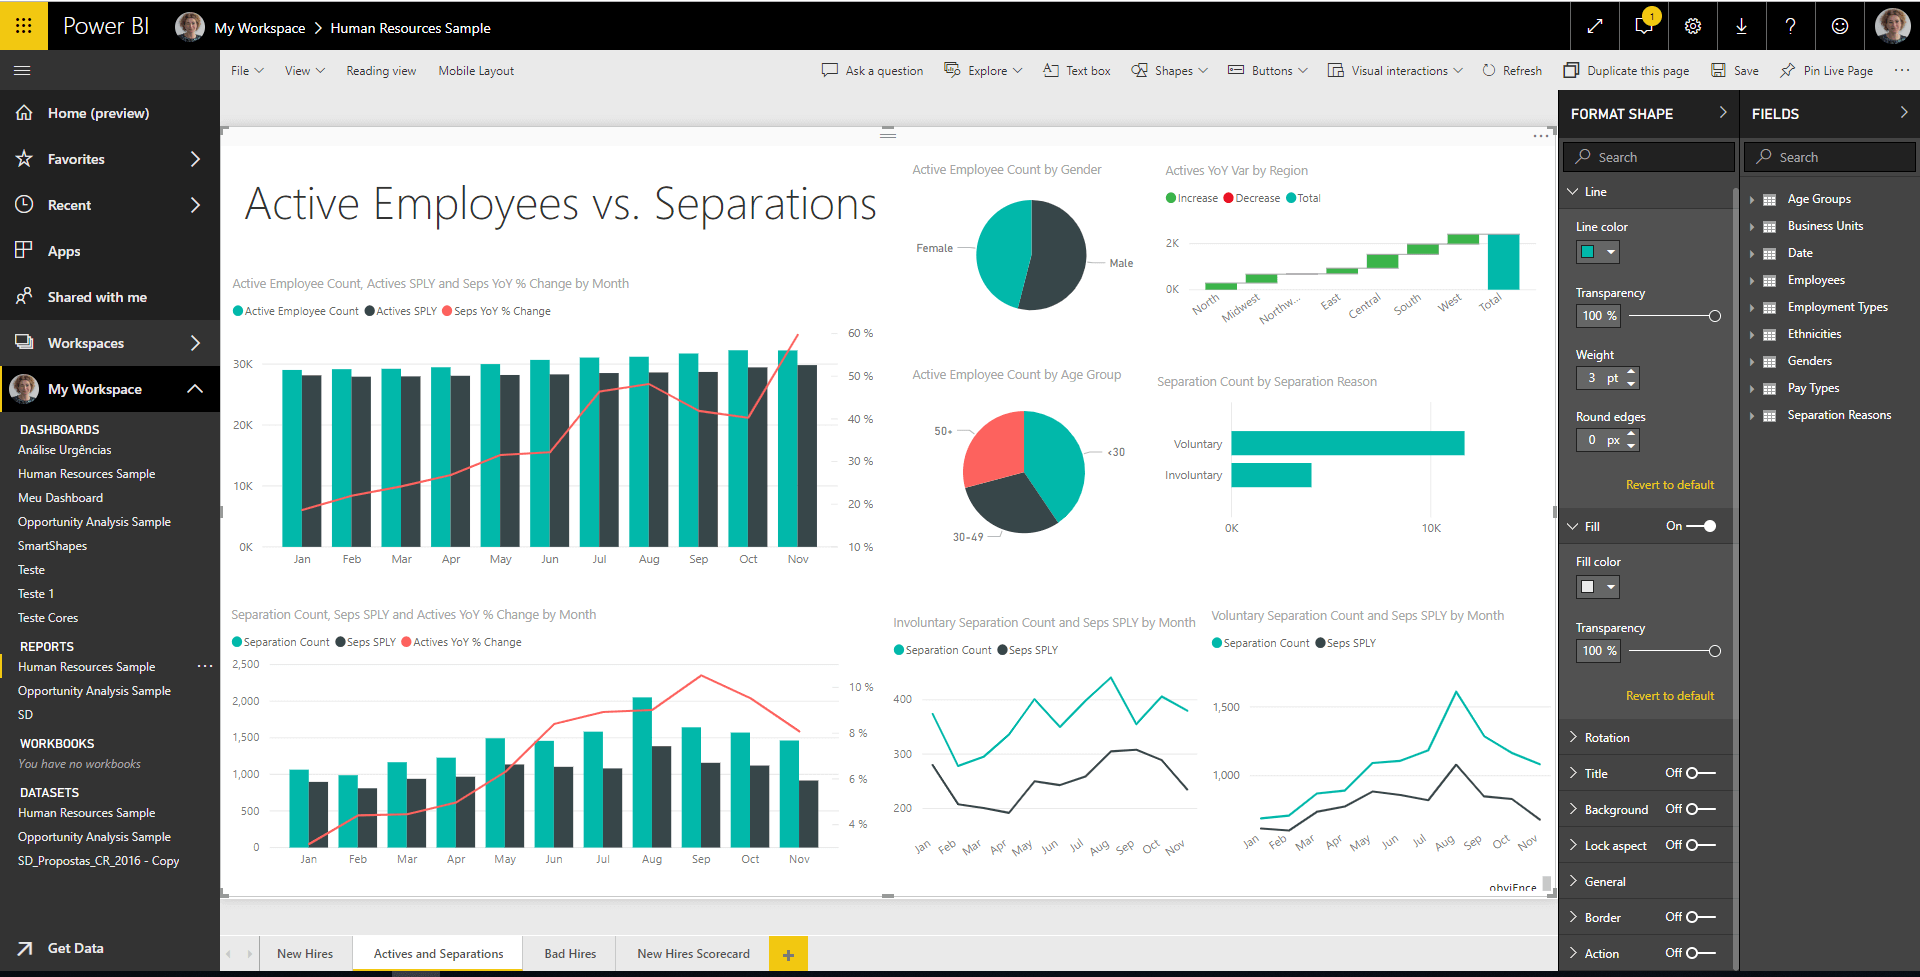Click Revert to default under Round edges
The width and height of the screenshot is (1920, 977).
[x=1669, y=484]
